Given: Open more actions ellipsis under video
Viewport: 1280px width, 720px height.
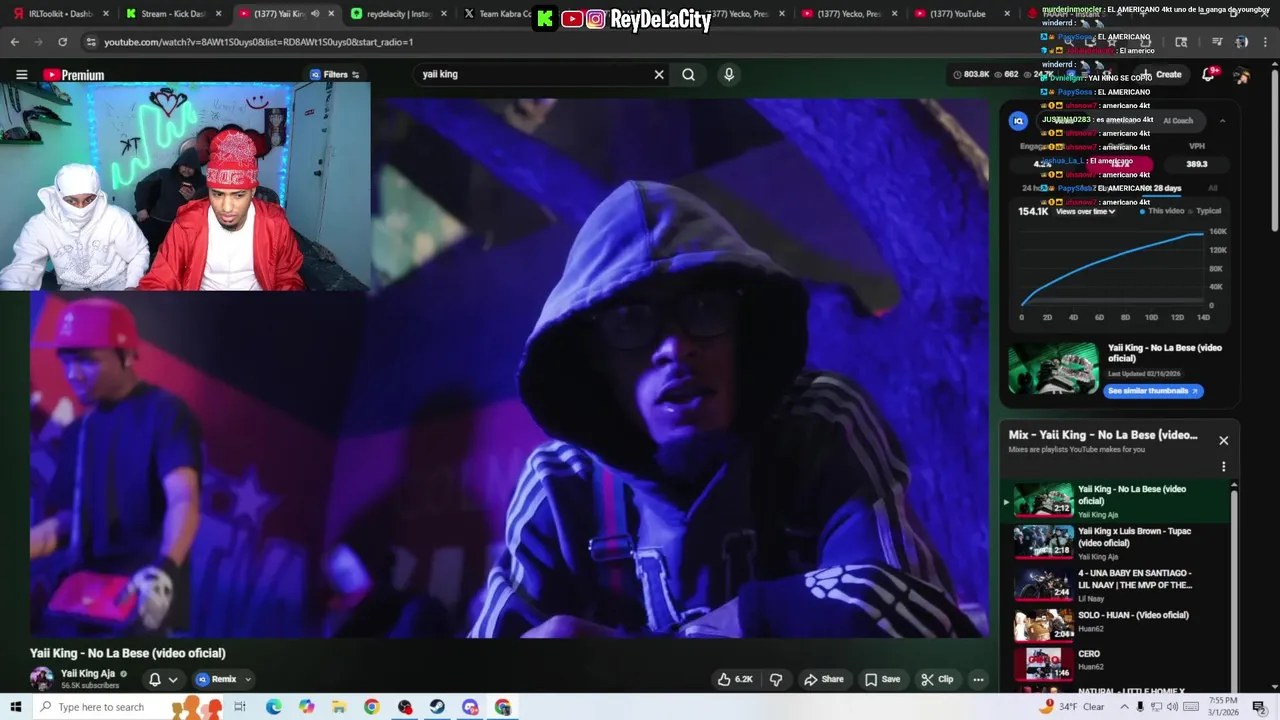Looking at the screenshot, I should click(978, 679).
